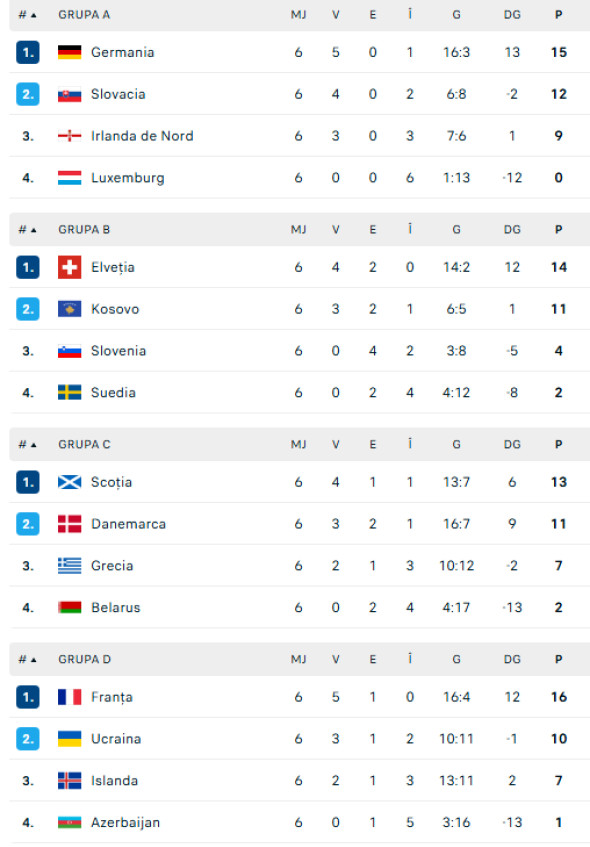Sort Grupa B by the MJ column
This screenshot has width=590, height=847.
(x=298, y=229)
